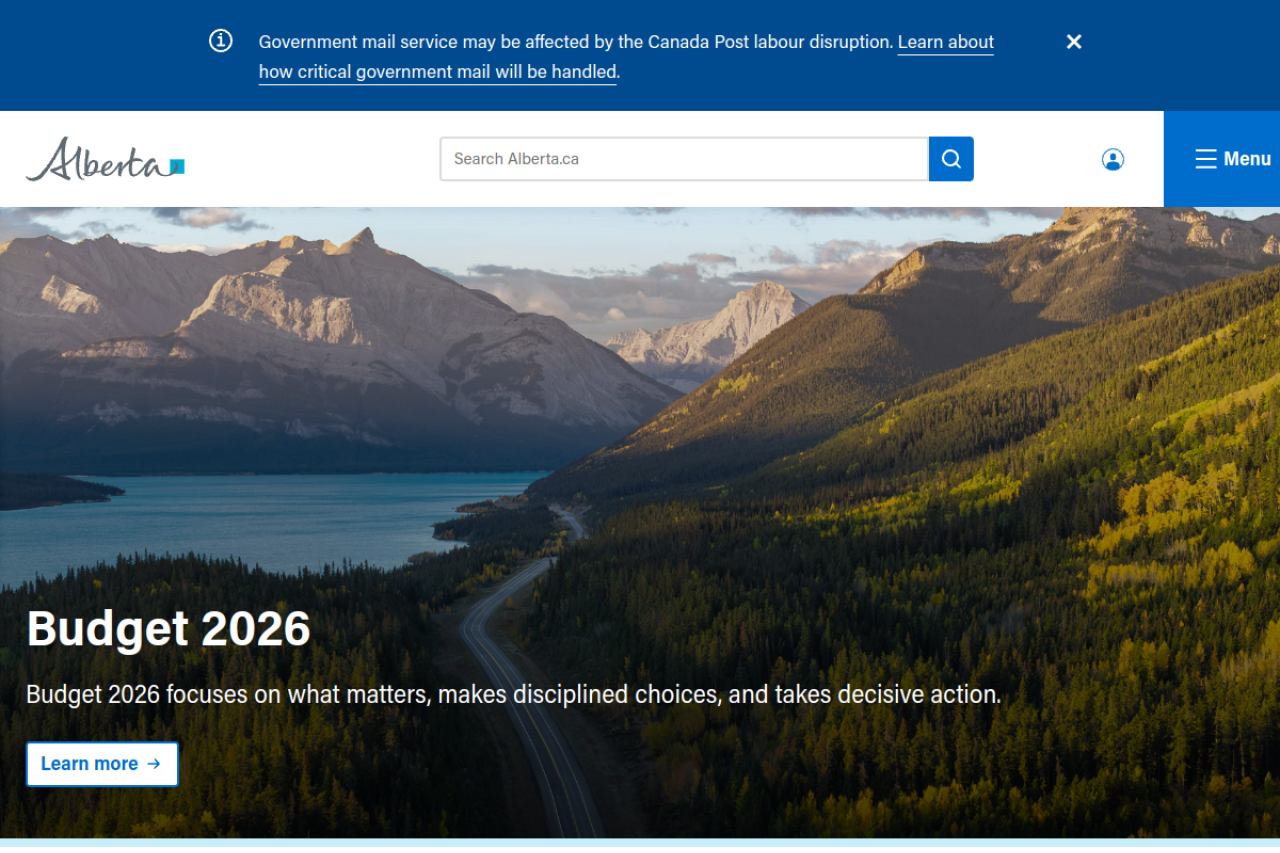Image resolution: width=1280 pixels, height=853 pixels.
Task: Click the mountain peak in the hero image
Action: click(362, 238)
